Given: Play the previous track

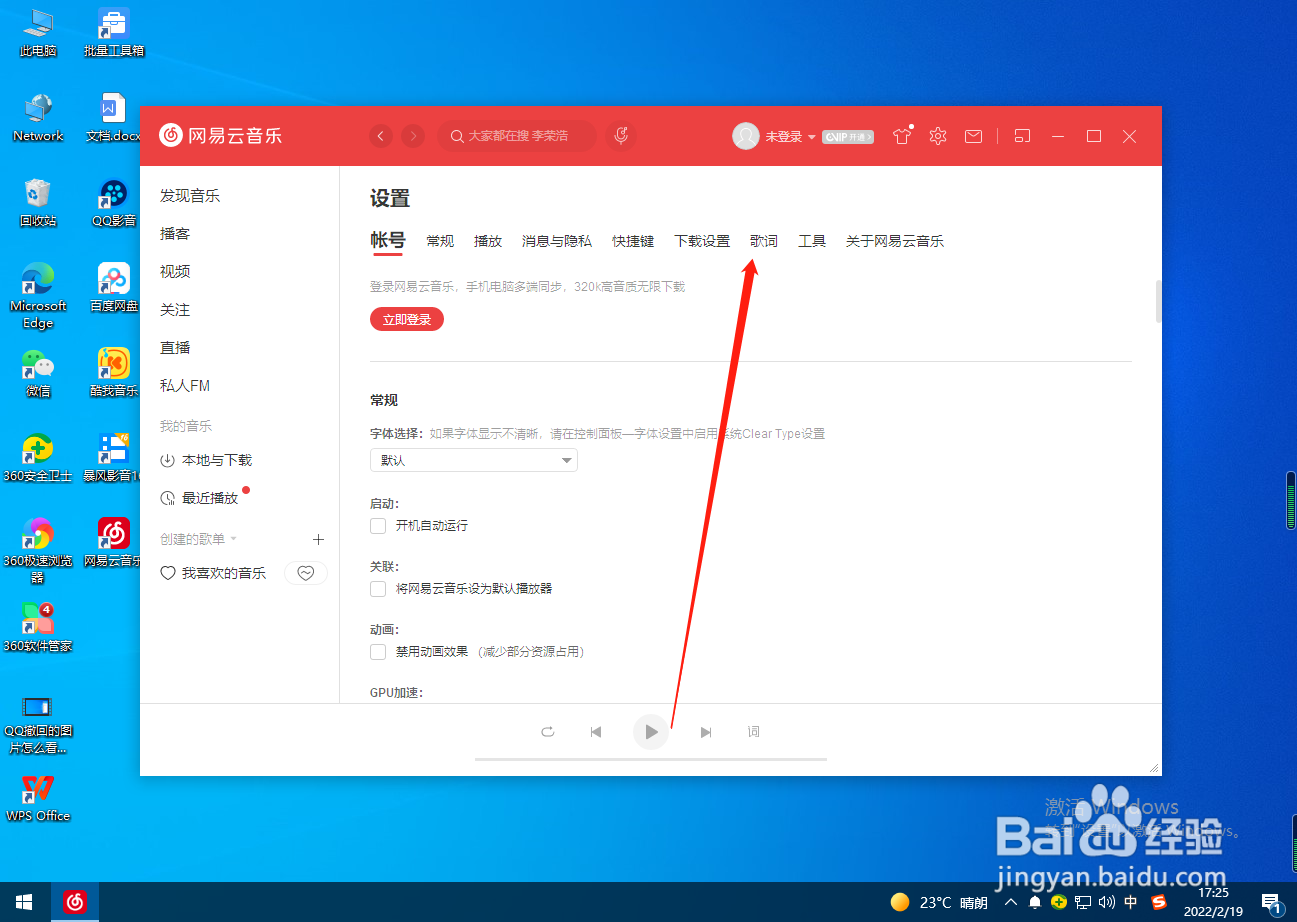Looking at the screenshot, I should tap(596, 732).
